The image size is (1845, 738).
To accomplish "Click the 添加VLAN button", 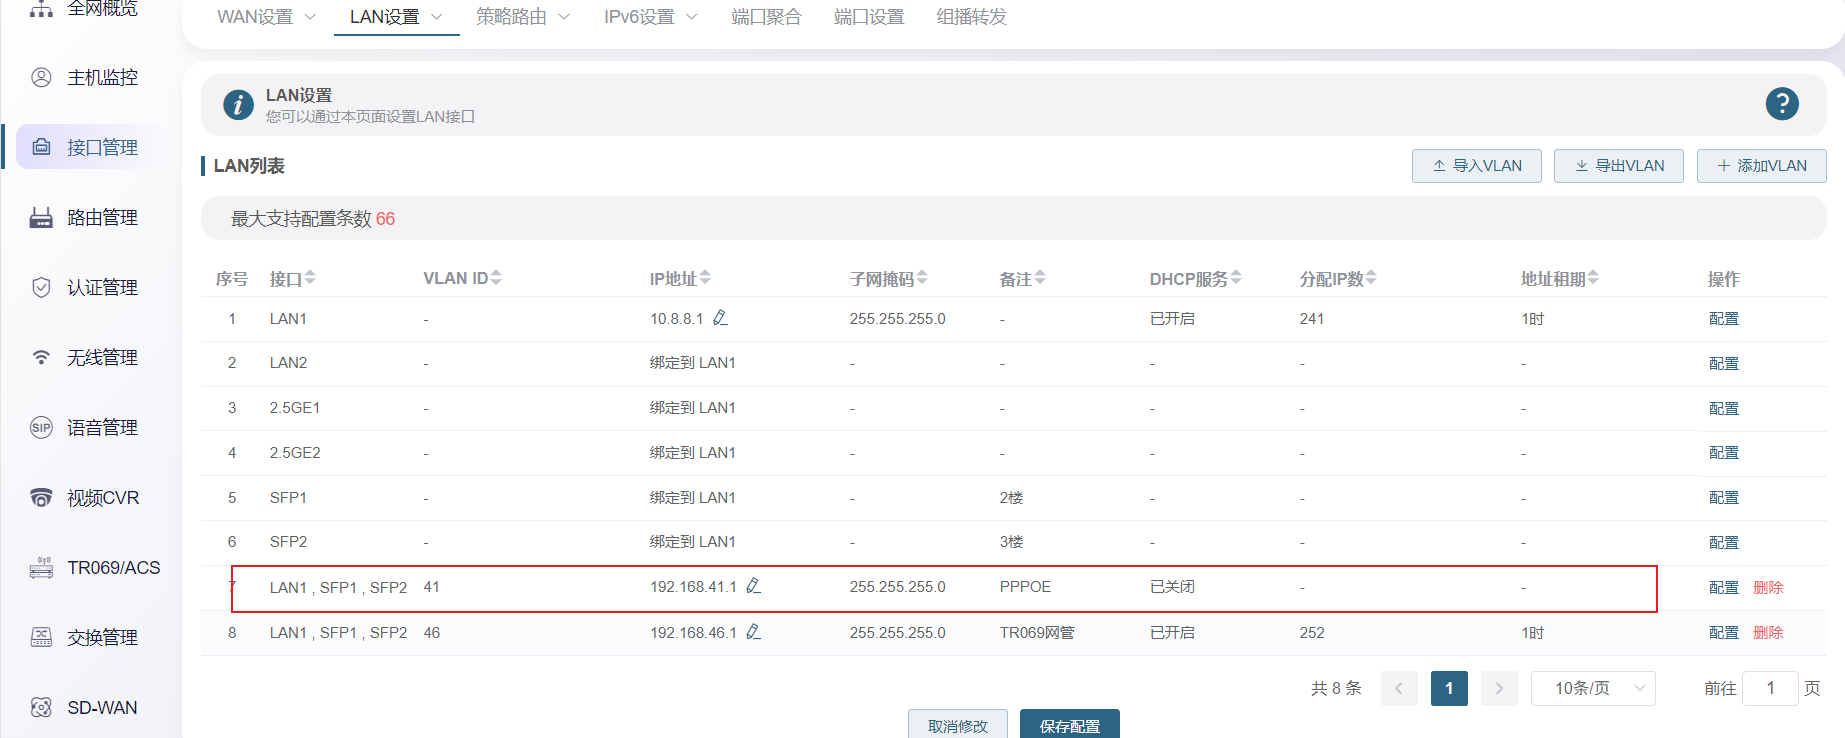I will pyautogui.click(x=1761, y=166).
